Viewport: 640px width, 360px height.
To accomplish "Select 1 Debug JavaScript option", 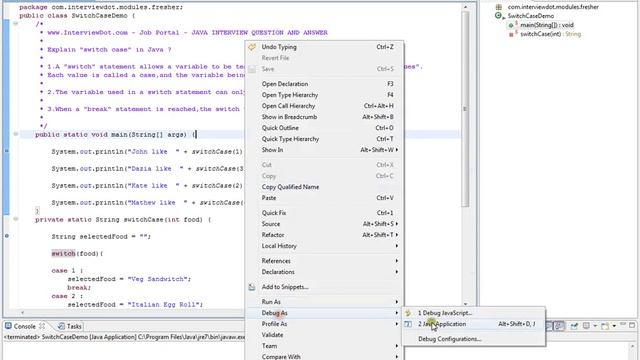I will pyautogui.click(x=474, y=313).
